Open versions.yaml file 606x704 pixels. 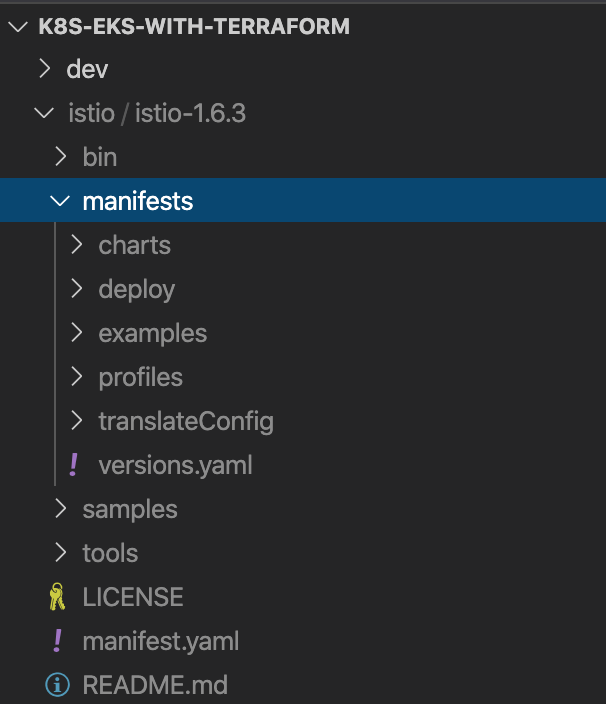click(x=175, y=465)
